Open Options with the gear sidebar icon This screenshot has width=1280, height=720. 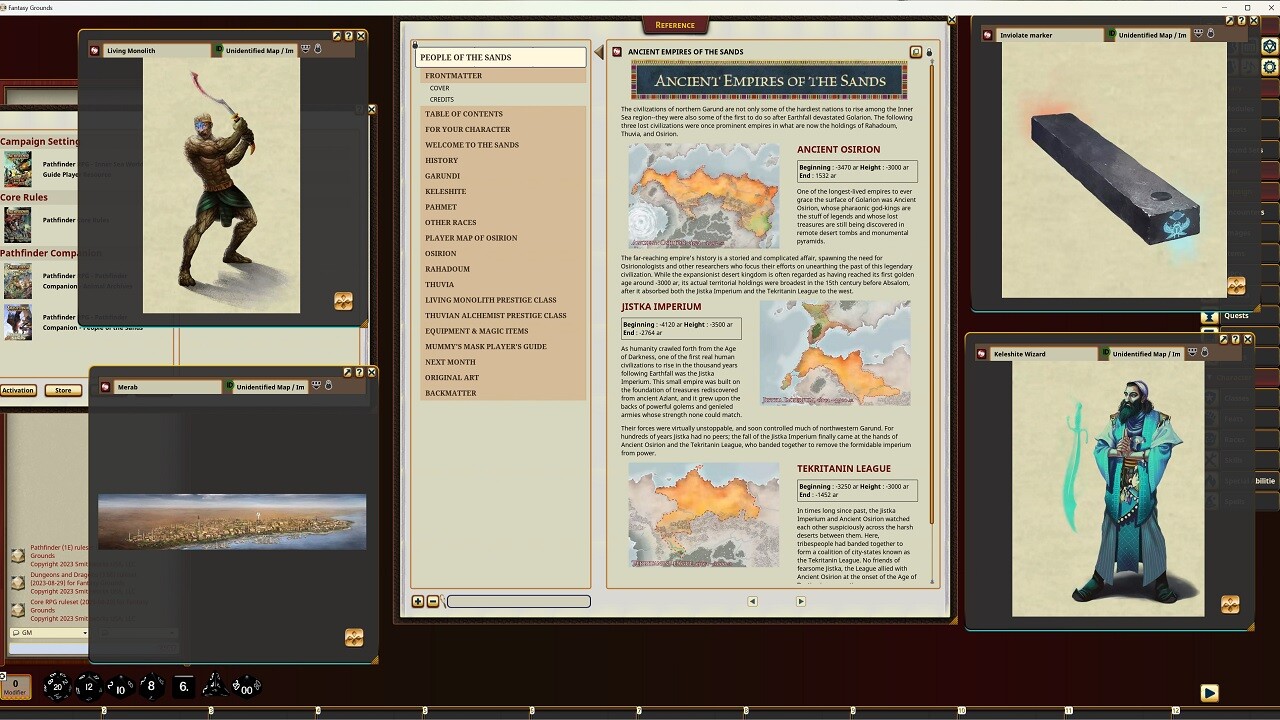1269,66
